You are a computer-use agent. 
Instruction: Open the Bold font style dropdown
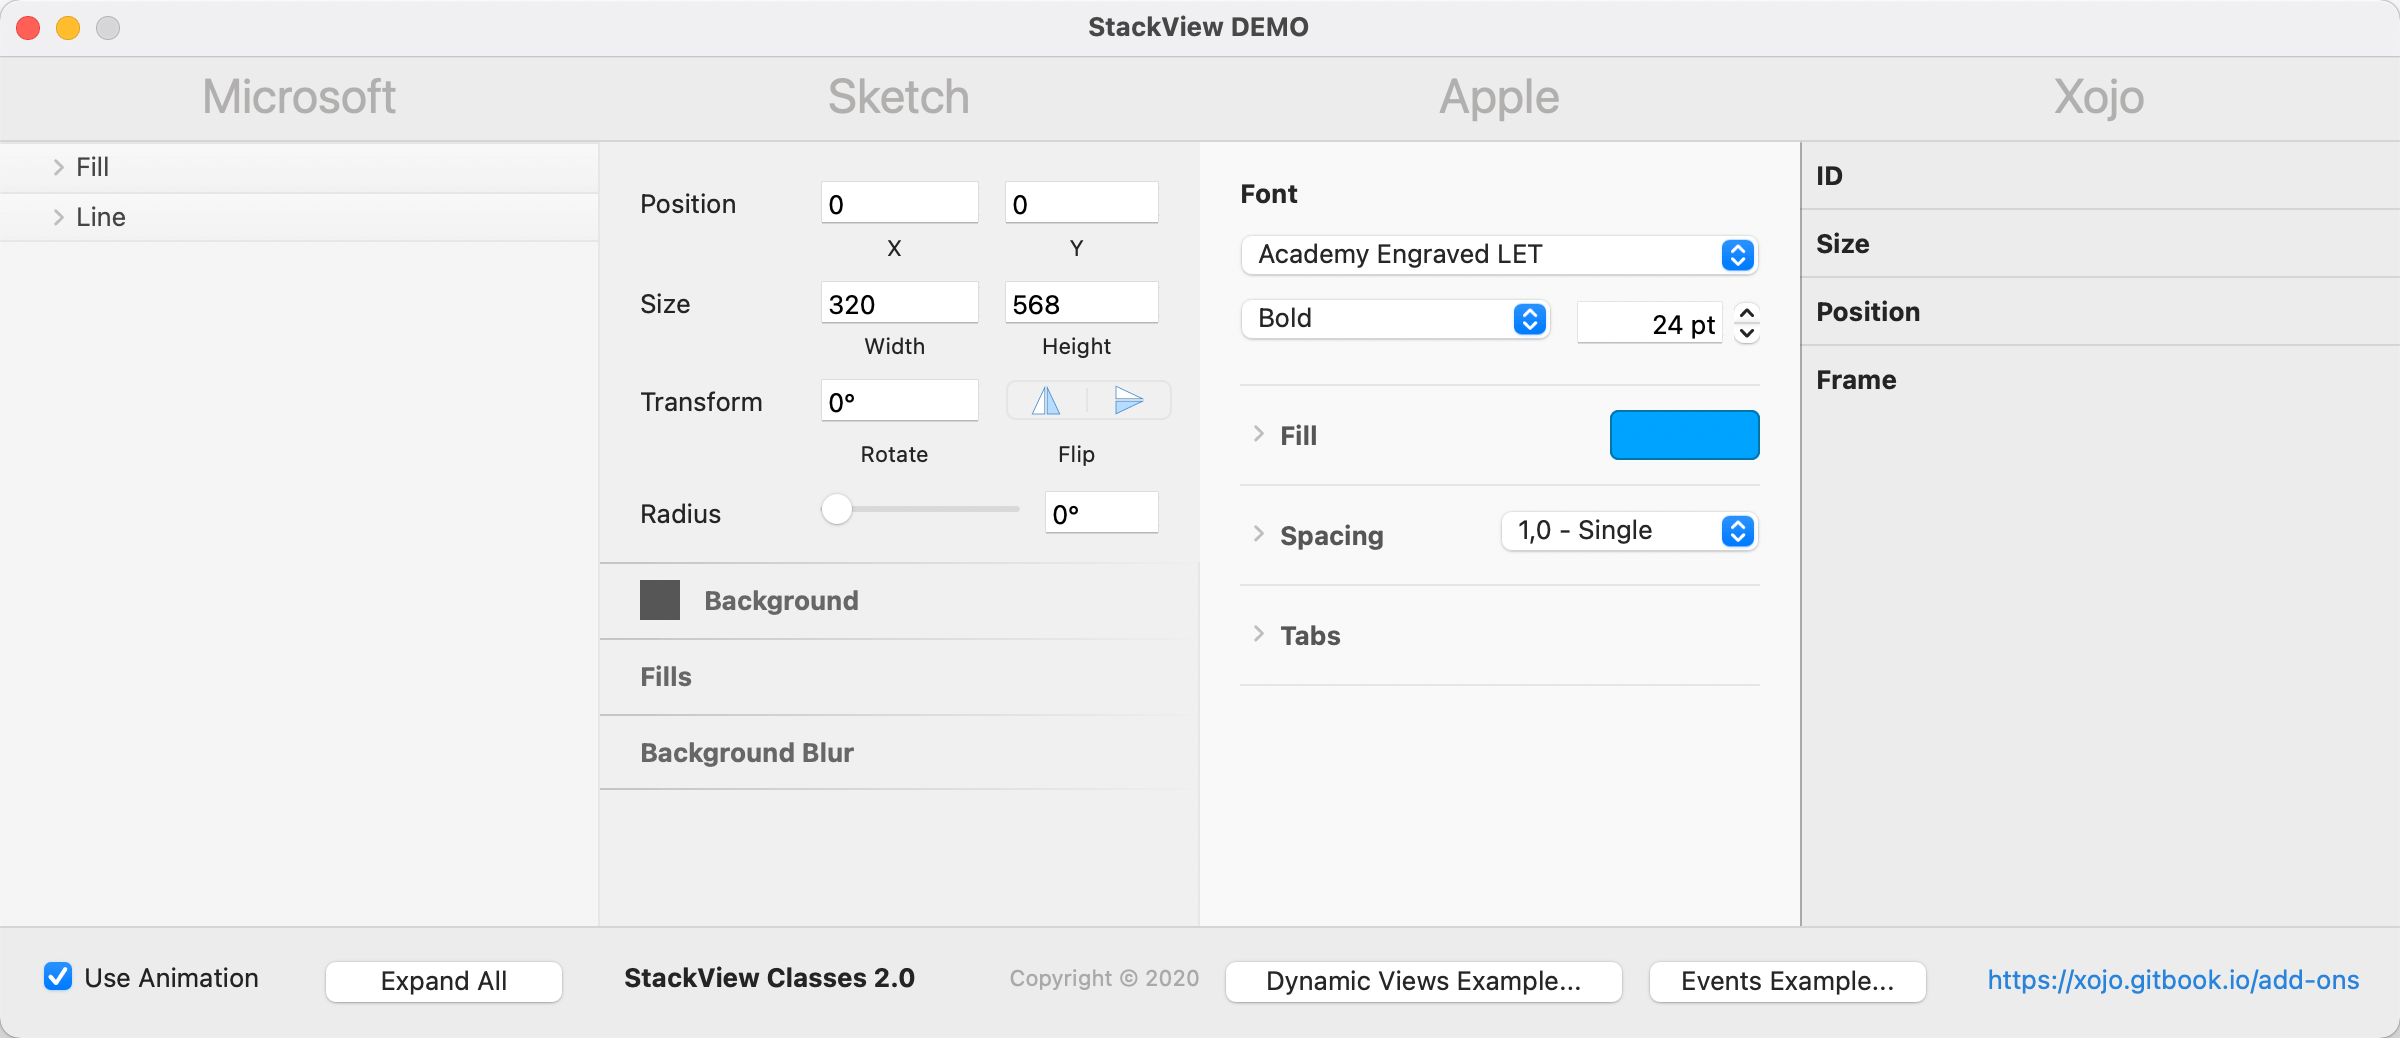(x=1395, y=319)
